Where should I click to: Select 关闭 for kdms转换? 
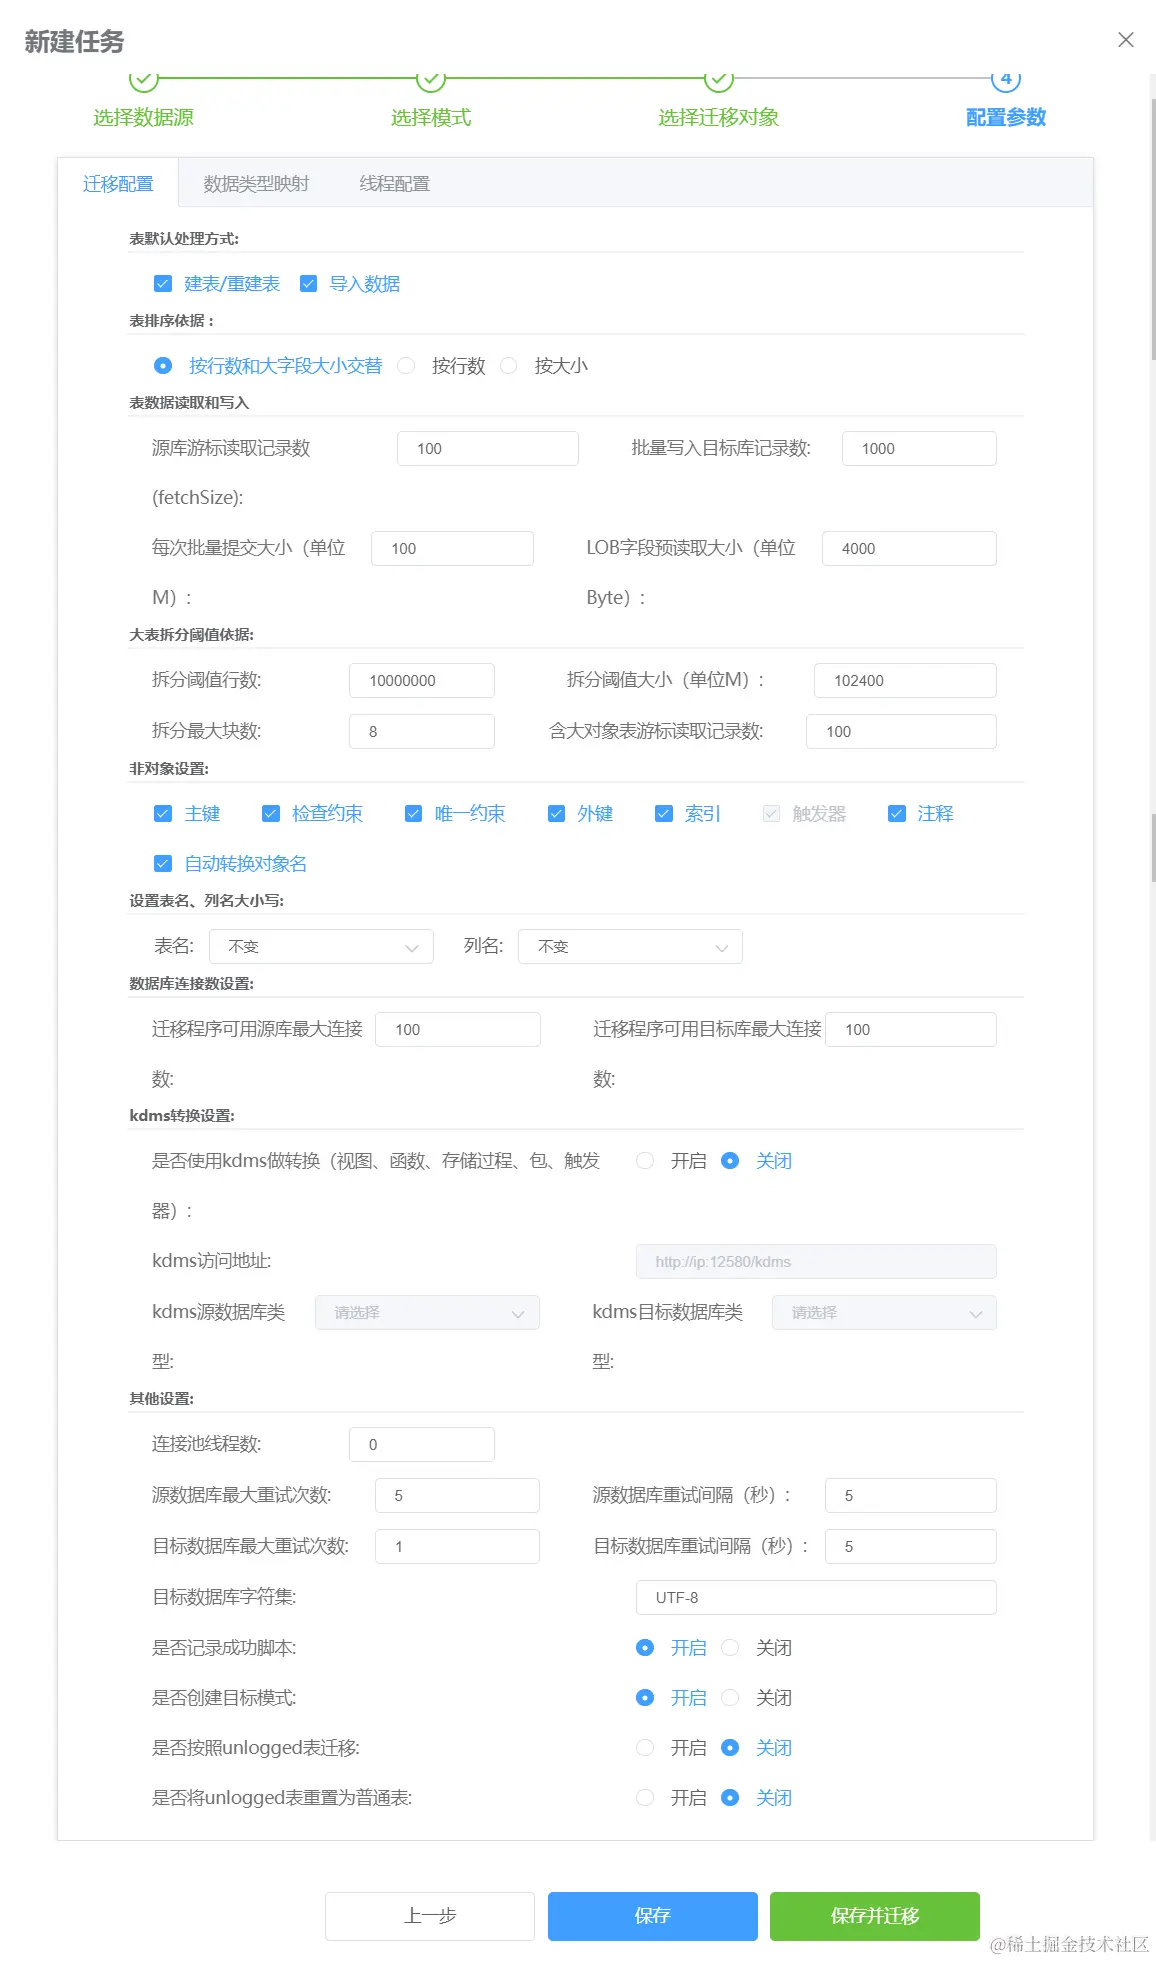click(730, 1161)
